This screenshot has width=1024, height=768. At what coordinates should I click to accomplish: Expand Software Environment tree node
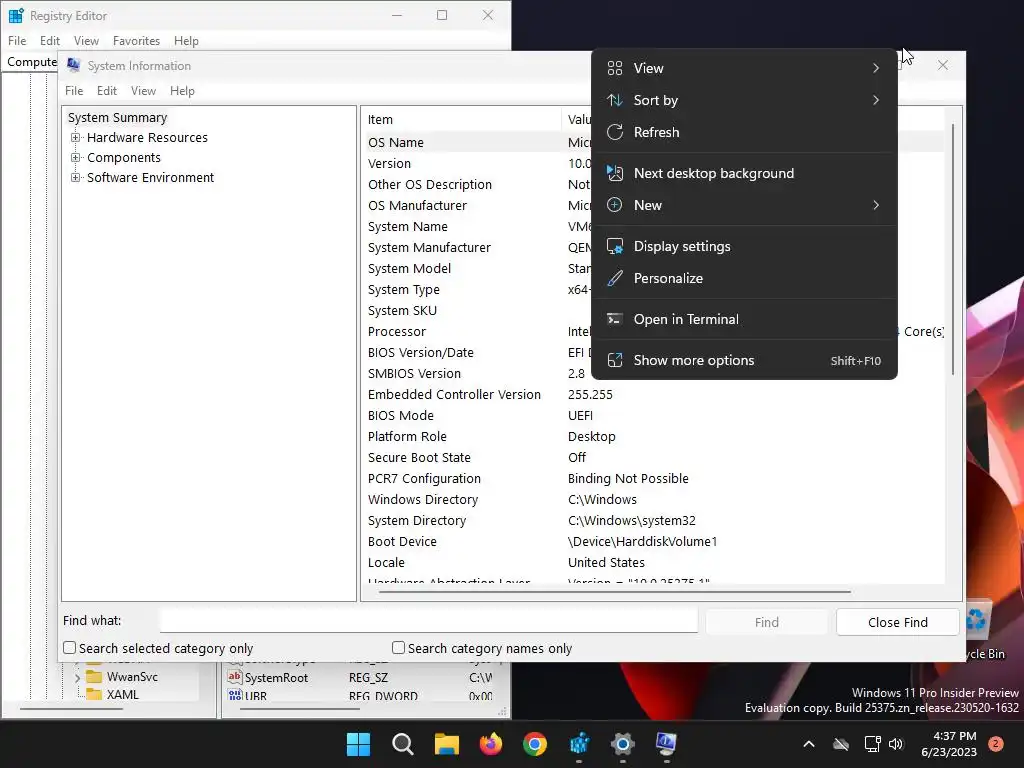pos(76,178)
